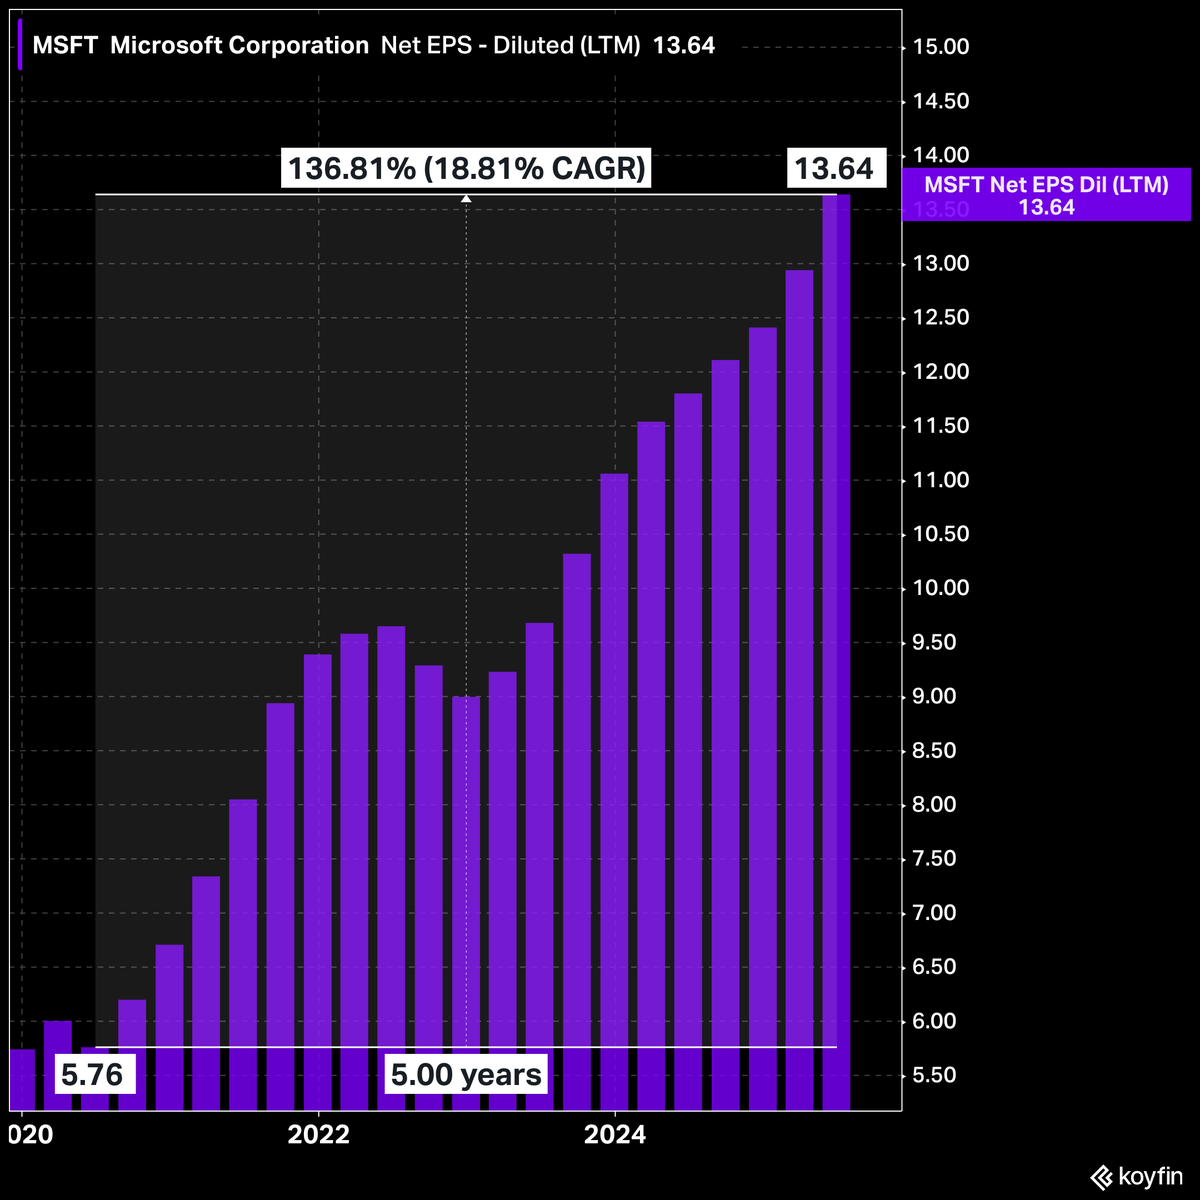The width and height of the screenshot is (1200, 1200).
Task: Click the 10.00 y-axis label
Action: [x=941, y=588]
